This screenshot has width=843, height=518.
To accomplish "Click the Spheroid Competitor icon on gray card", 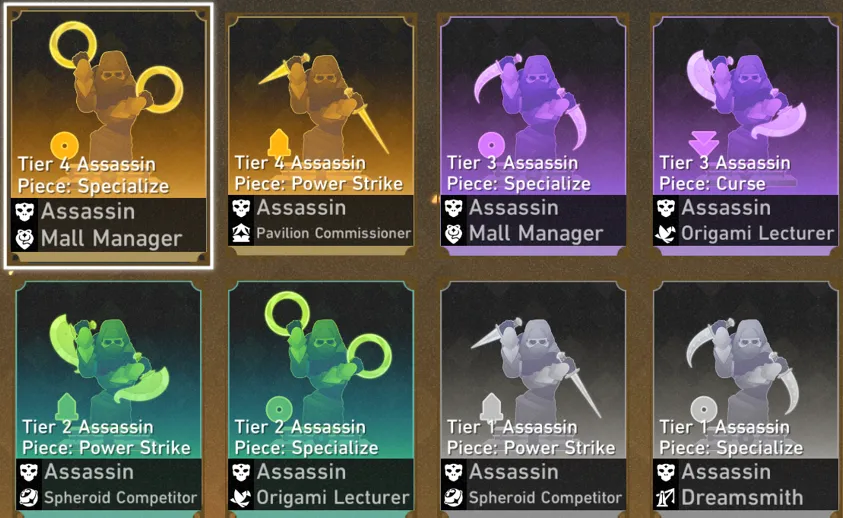I will point(453,498).
